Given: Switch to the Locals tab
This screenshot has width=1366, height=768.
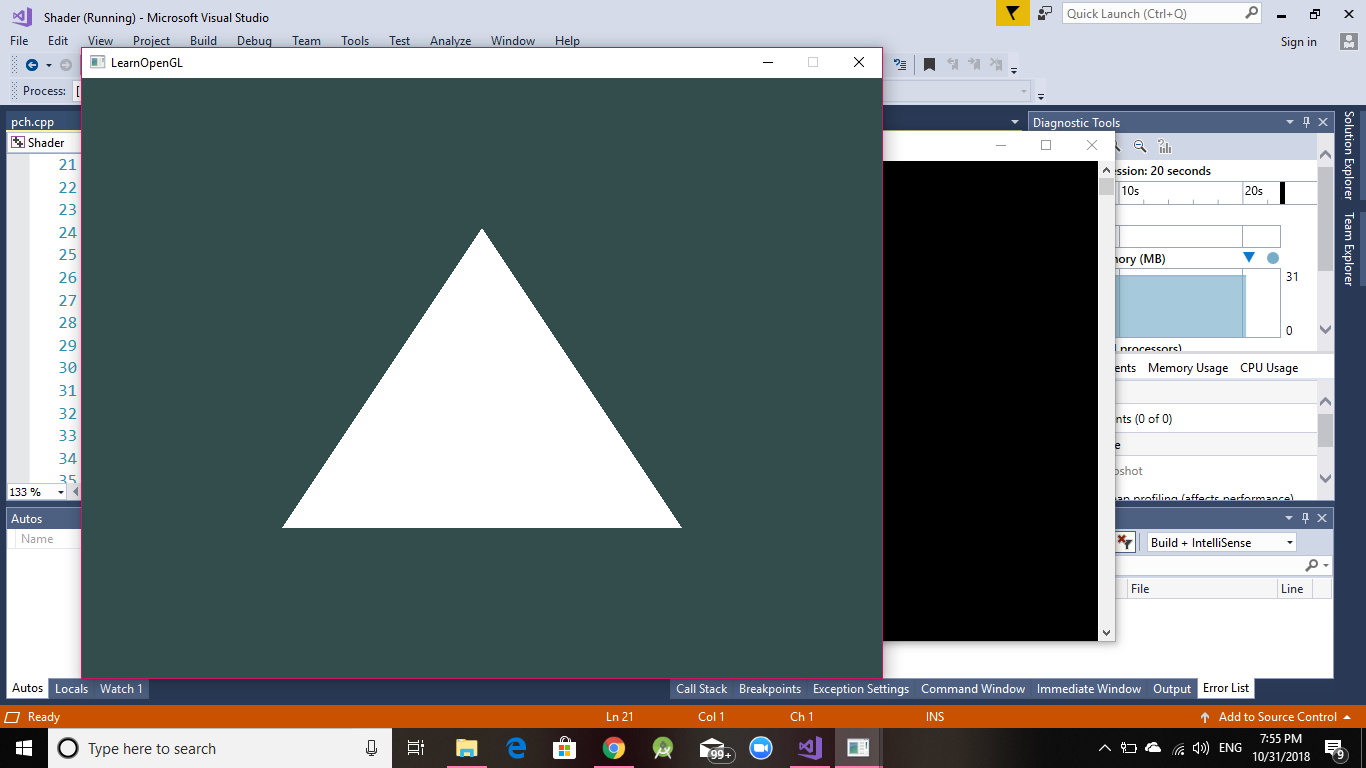Looking at the screenshot, I should pos(71,688).
